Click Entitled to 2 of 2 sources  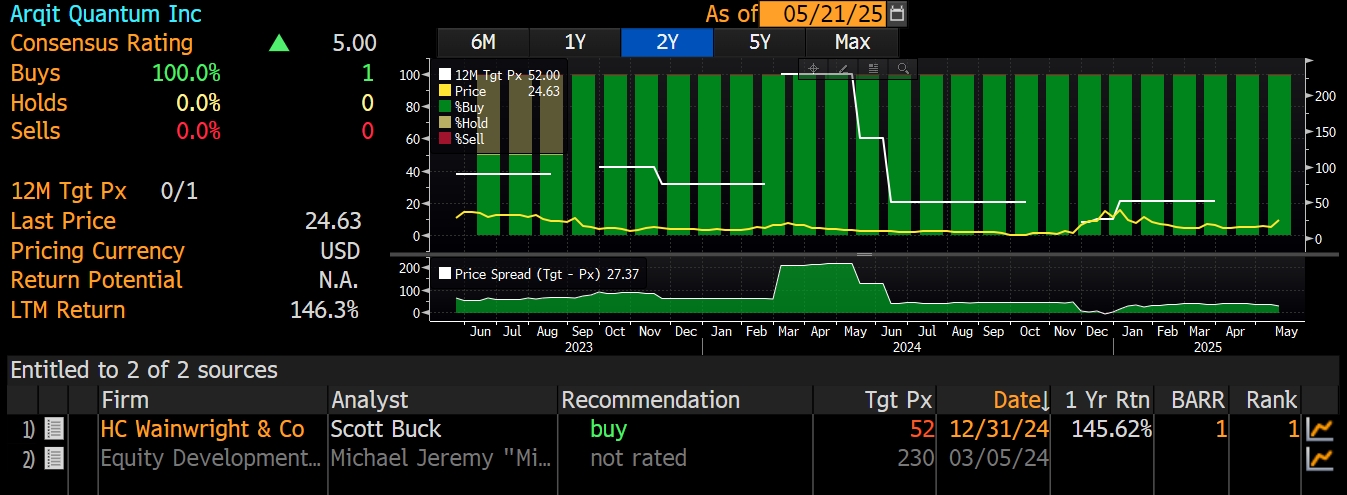[x=144, y=370]
